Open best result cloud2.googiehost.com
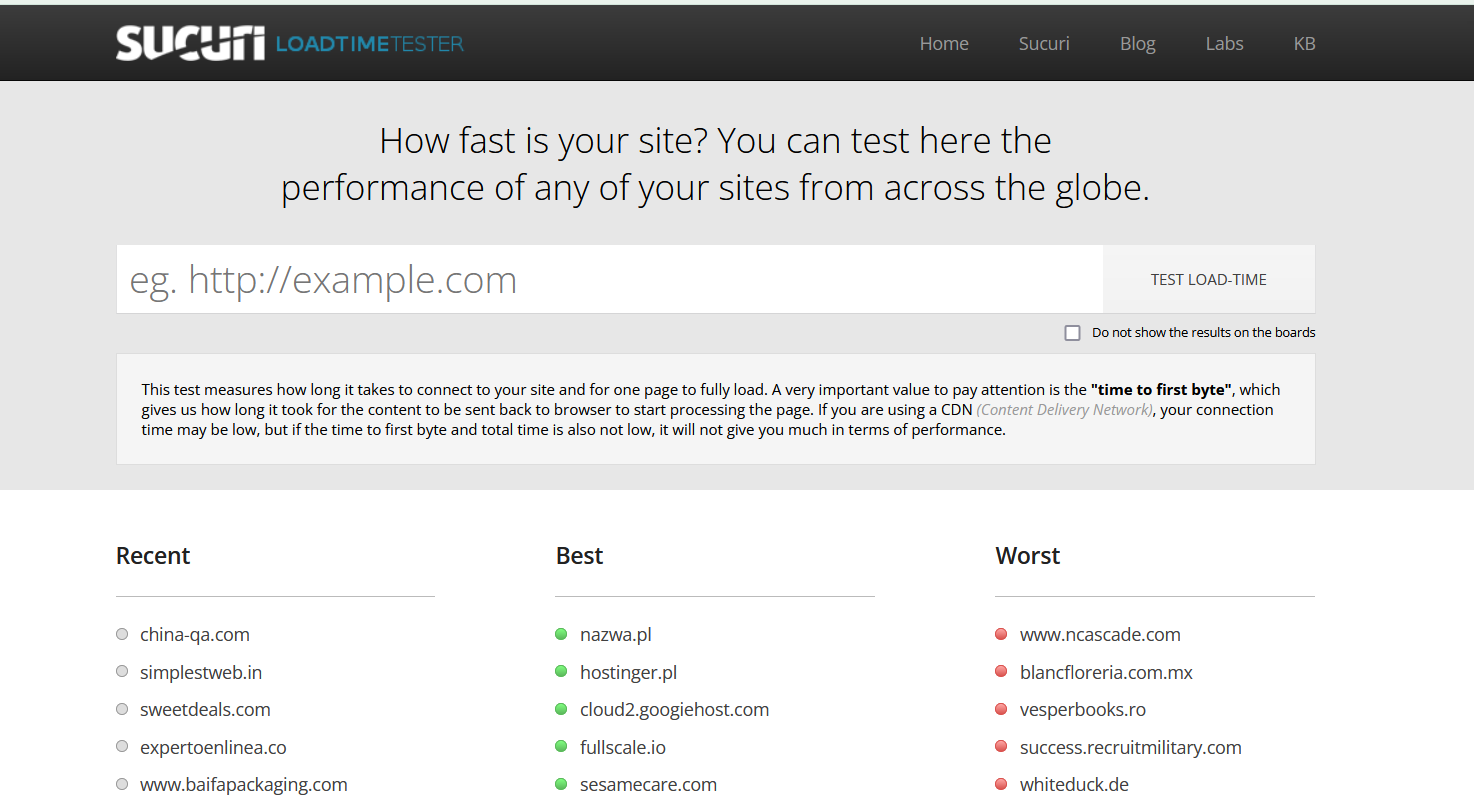Image resolution: width=1474 pixels, height=810 pixels. pyautogui.click(x=675, y=709)
